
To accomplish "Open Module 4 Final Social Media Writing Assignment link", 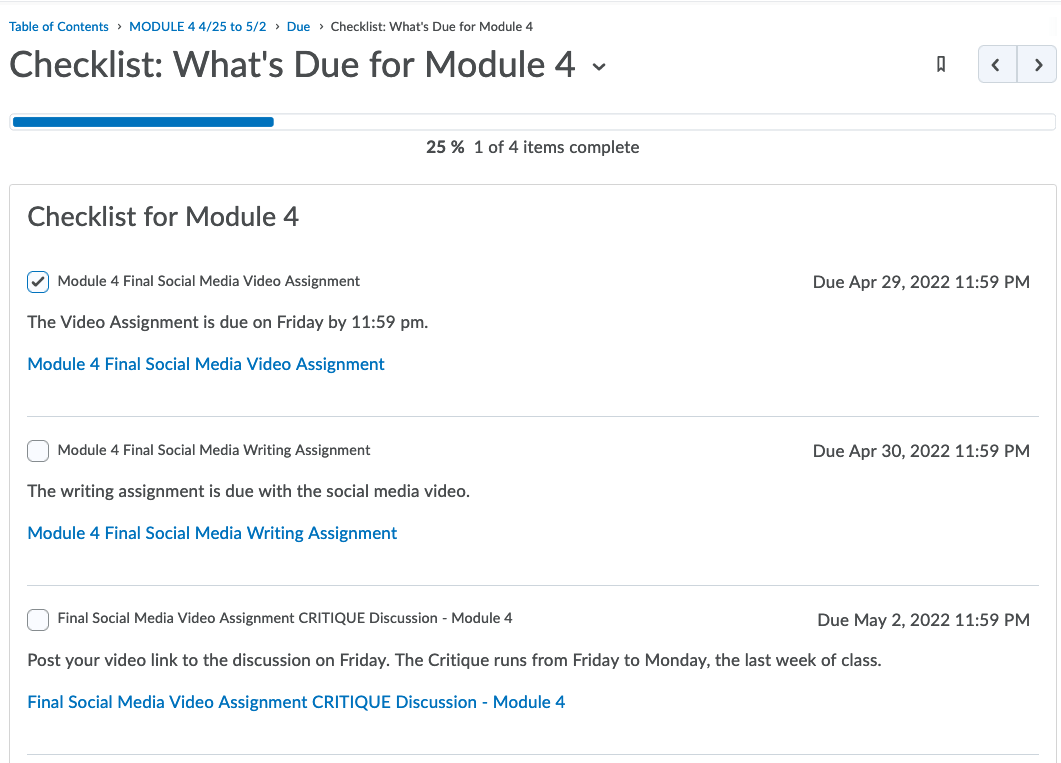I will [212, 533].
